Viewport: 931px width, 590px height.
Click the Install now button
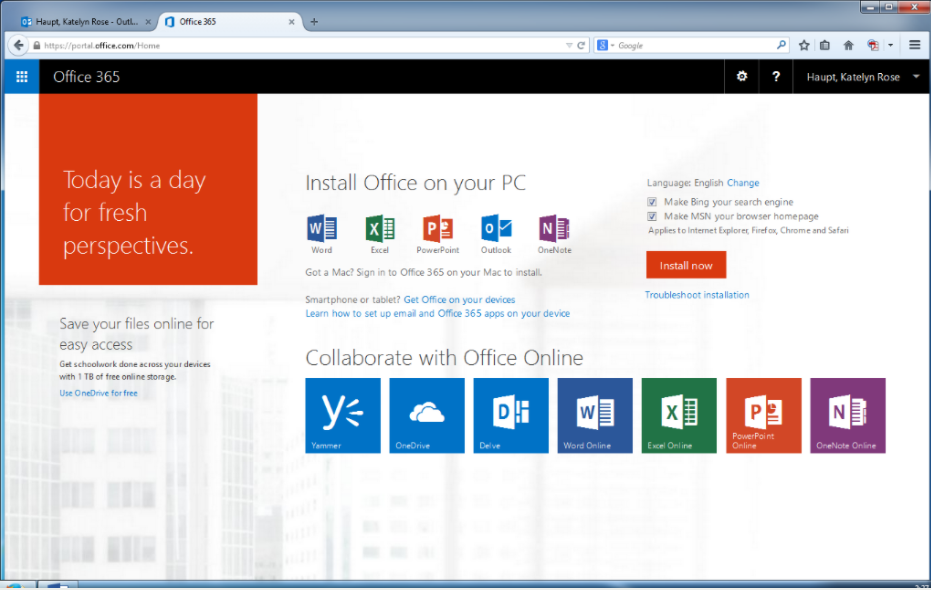coord(686,265)
